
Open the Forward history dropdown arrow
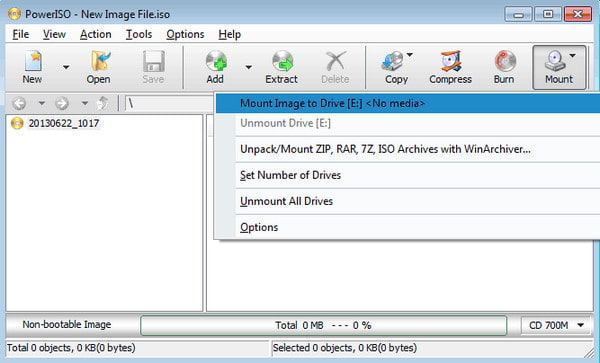pos(85,103)
